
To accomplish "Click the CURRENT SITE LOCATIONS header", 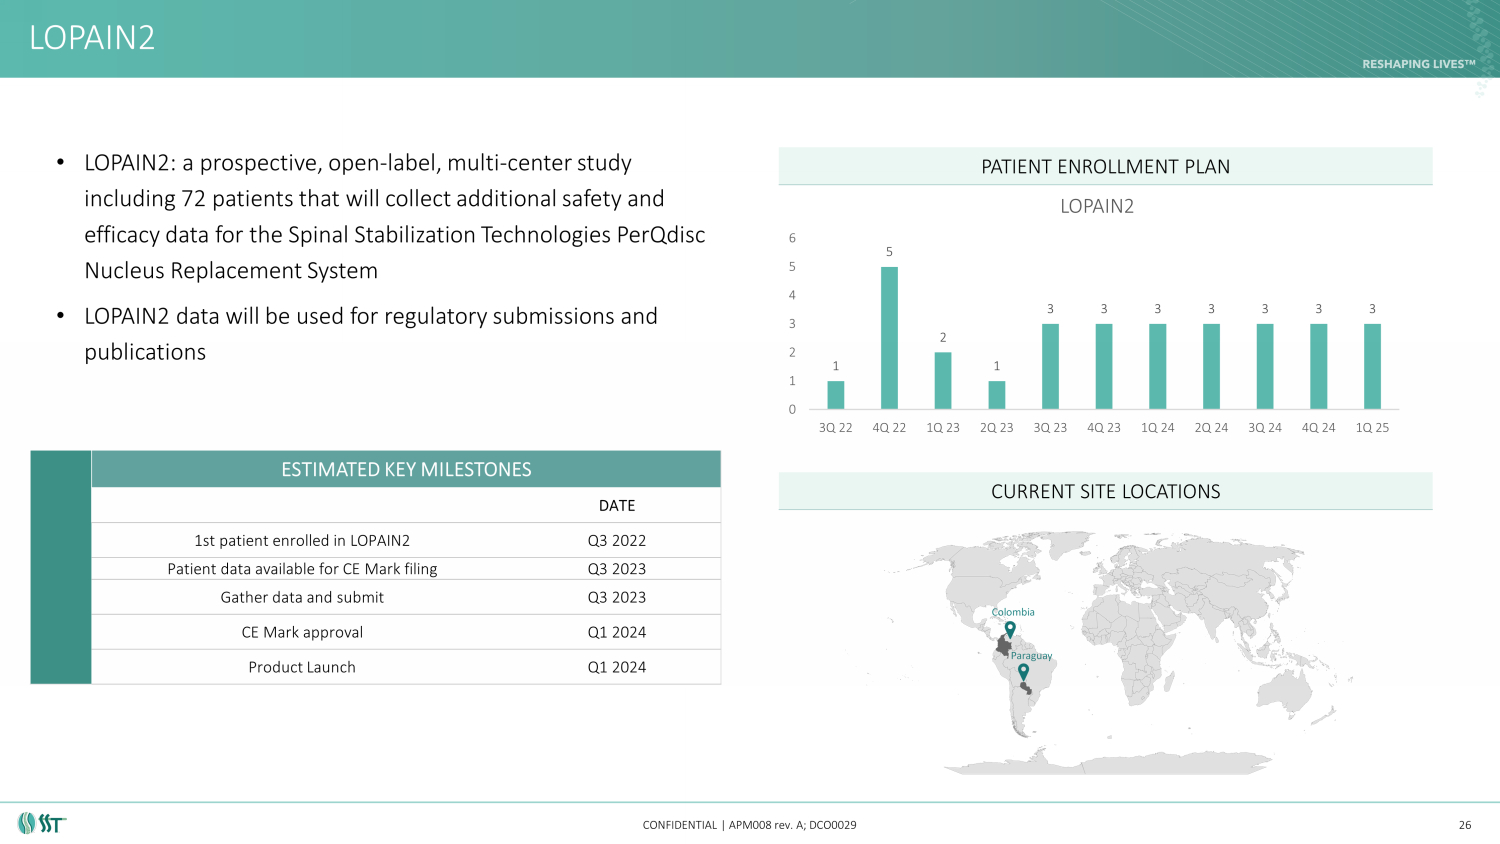I will [1105, 492].
